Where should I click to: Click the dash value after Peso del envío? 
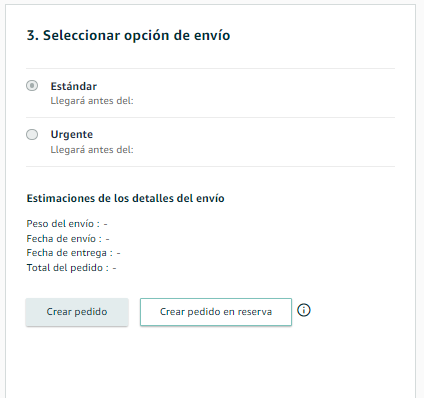click(x=105, y=224)
